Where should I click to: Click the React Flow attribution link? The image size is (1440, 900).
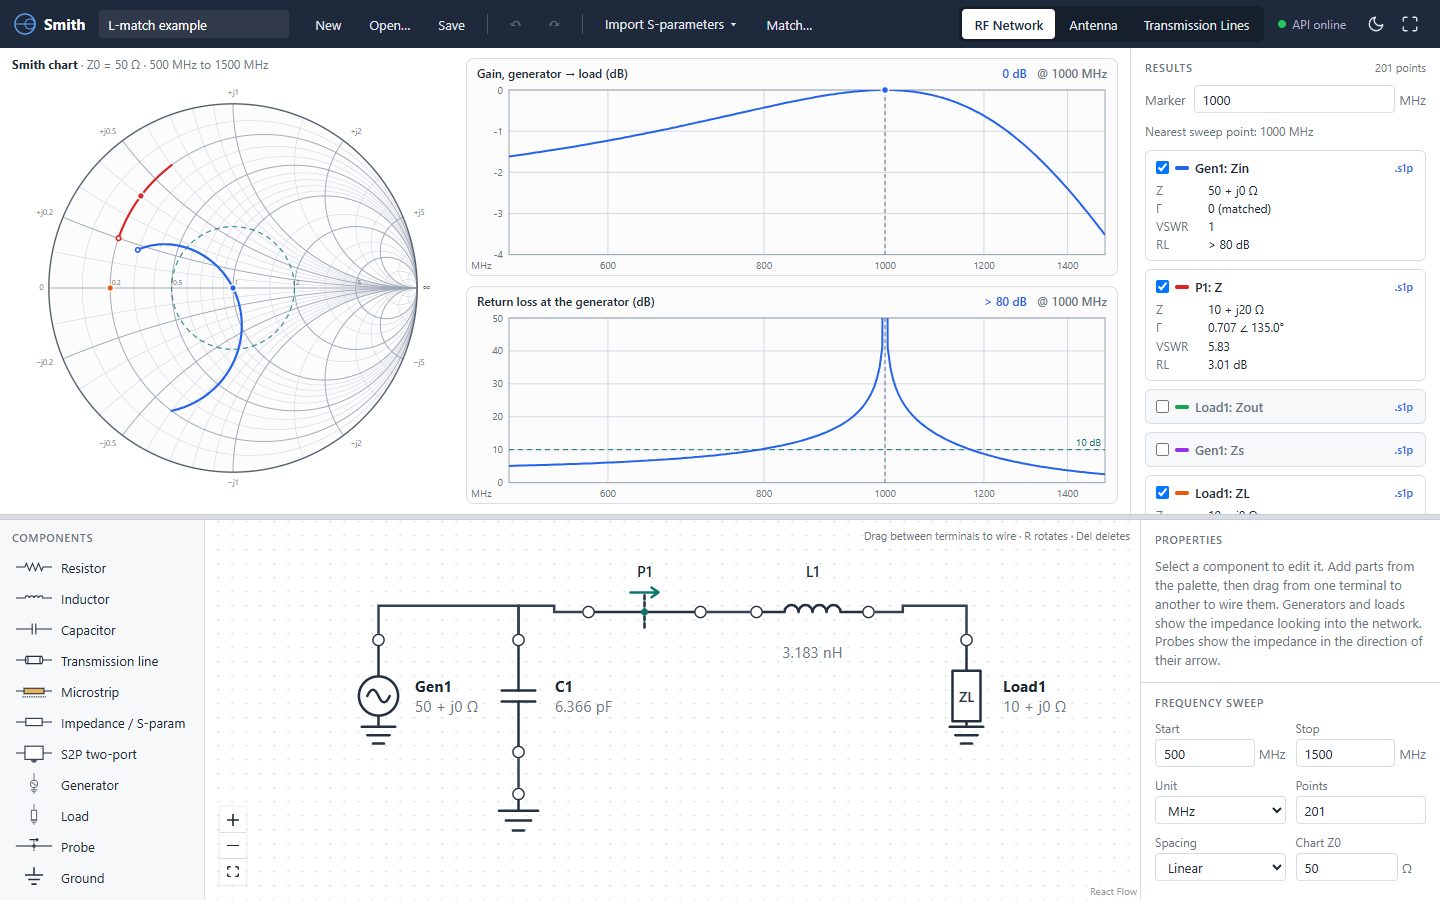tap(1113, 891)
